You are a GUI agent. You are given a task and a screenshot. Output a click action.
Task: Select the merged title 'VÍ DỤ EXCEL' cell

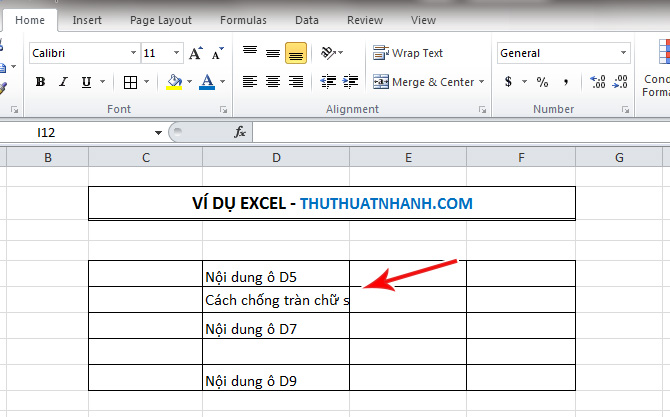coord(332,203)
